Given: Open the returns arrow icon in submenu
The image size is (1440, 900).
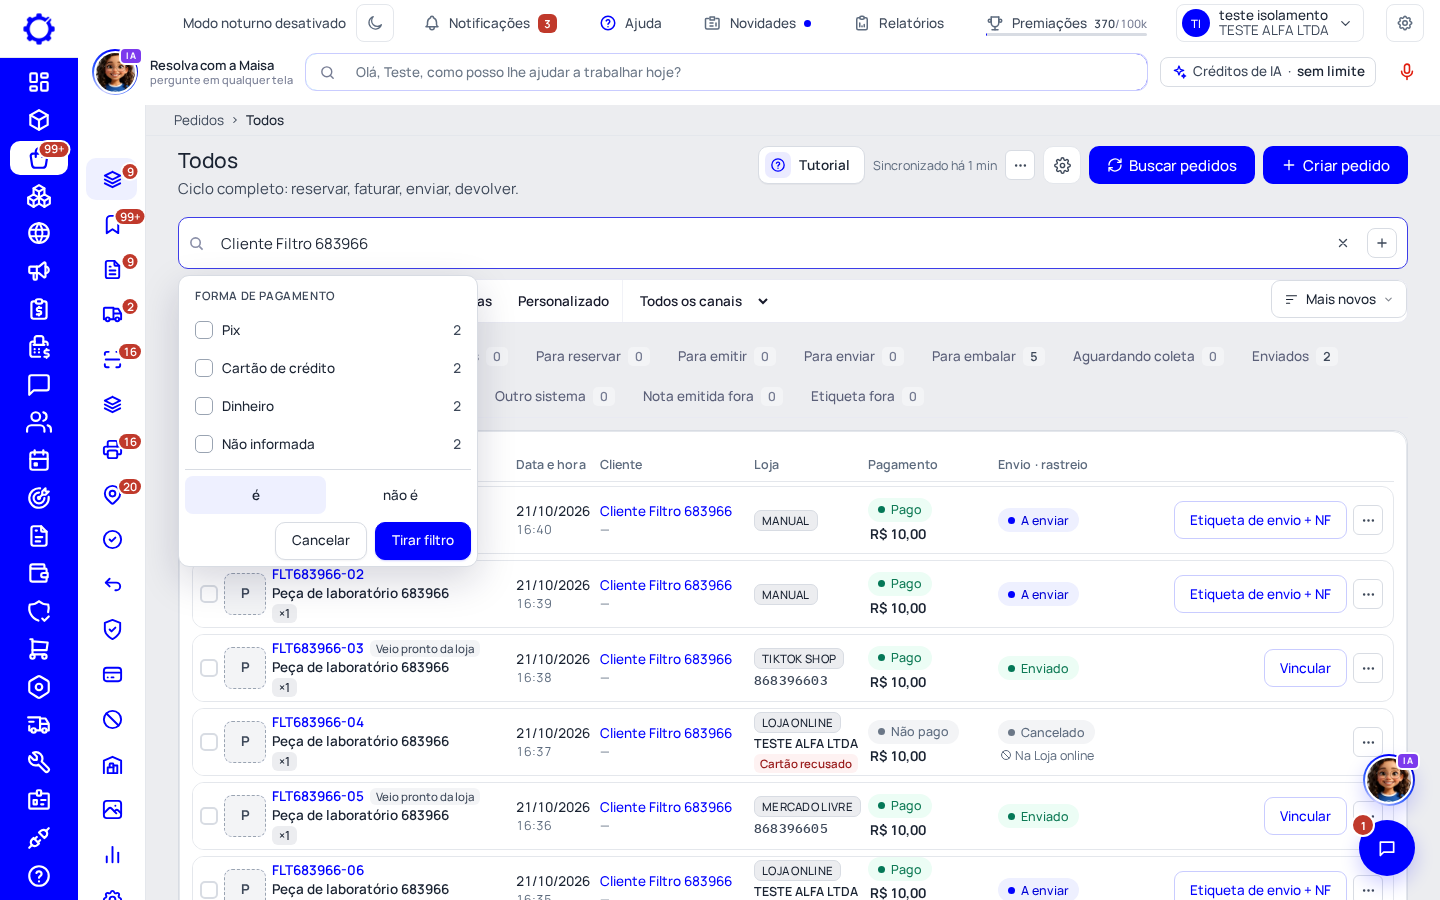Looking at the screenshot, I should click(x=113, y=585).
